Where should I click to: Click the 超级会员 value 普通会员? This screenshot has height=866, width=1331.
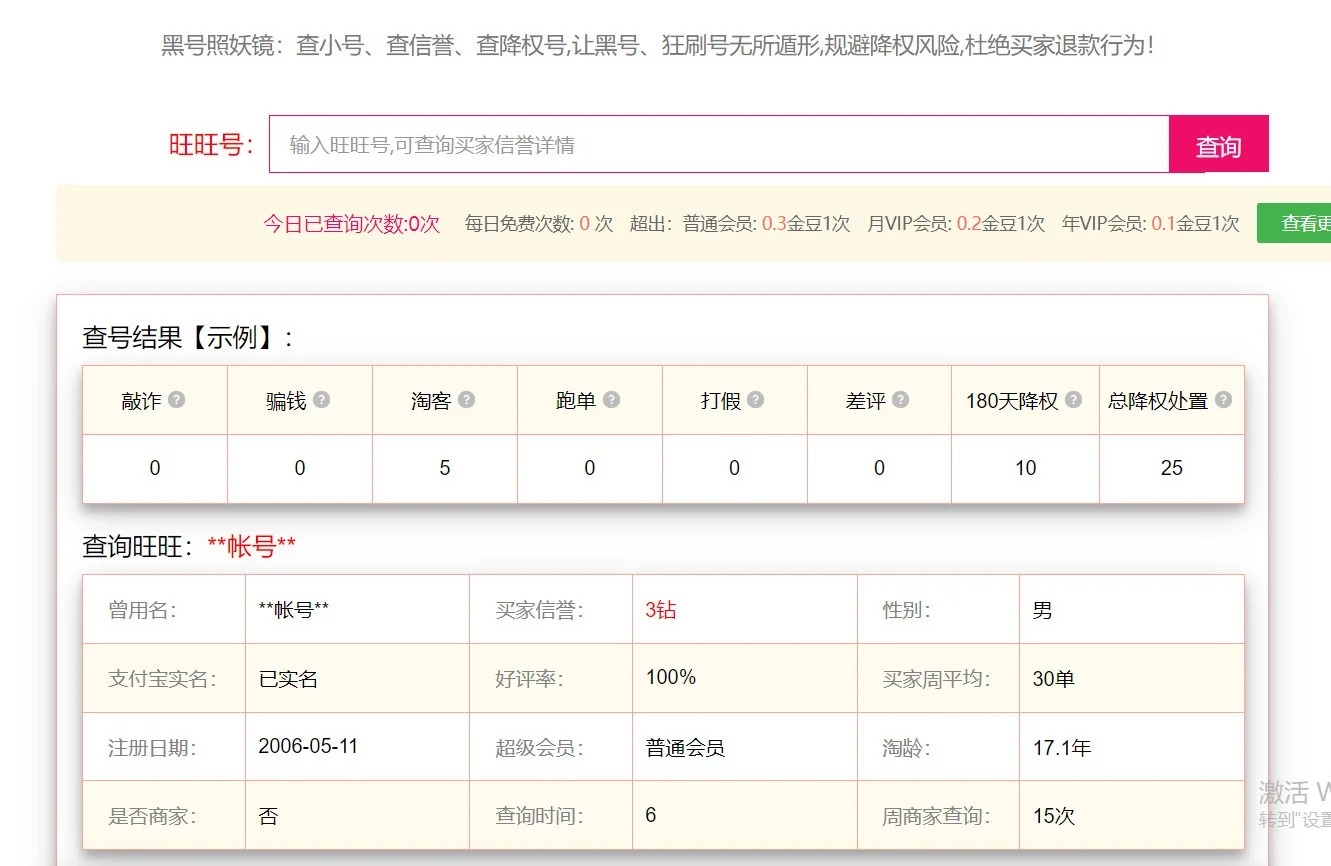pos(685,747)
